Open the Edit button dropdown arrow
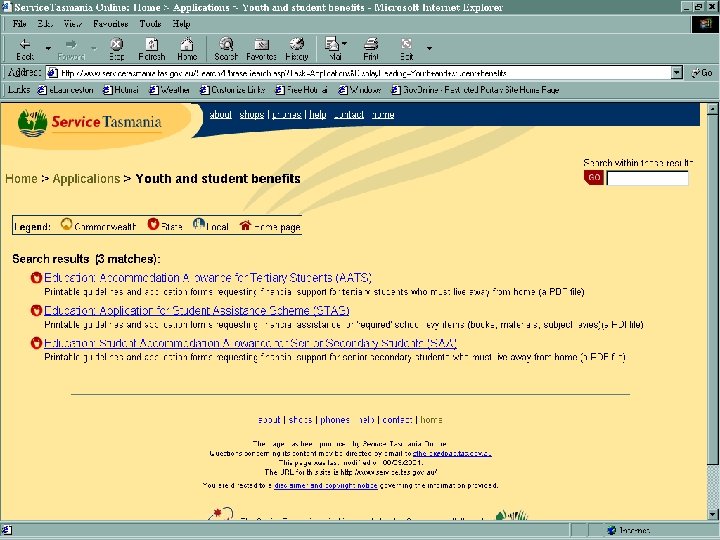This screenshot has height=540, width=720. click(429, 48)
